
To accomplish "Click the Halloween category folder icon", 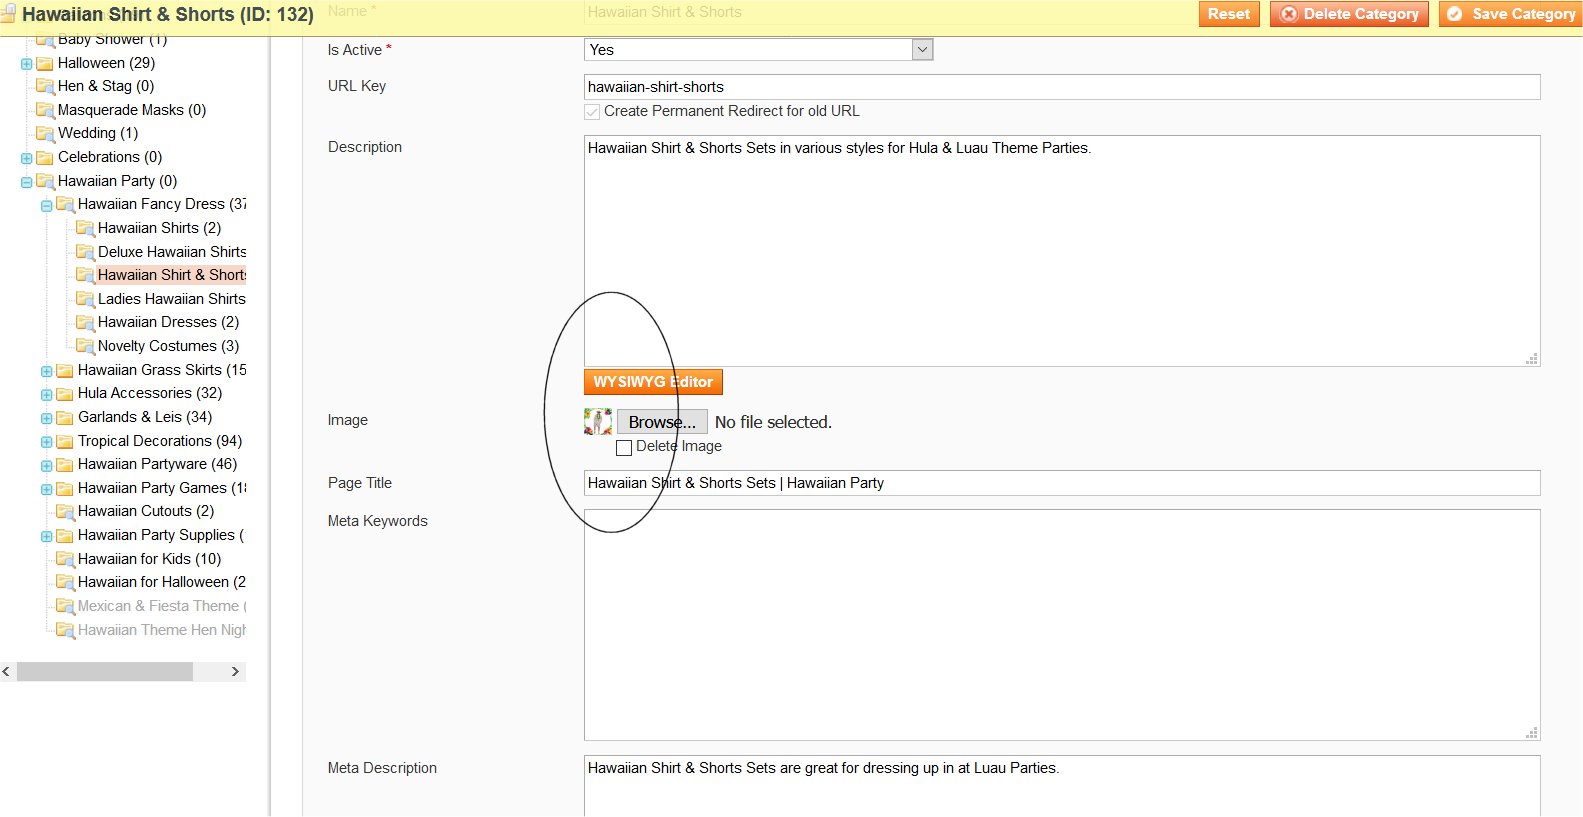I will coord(45,63).
